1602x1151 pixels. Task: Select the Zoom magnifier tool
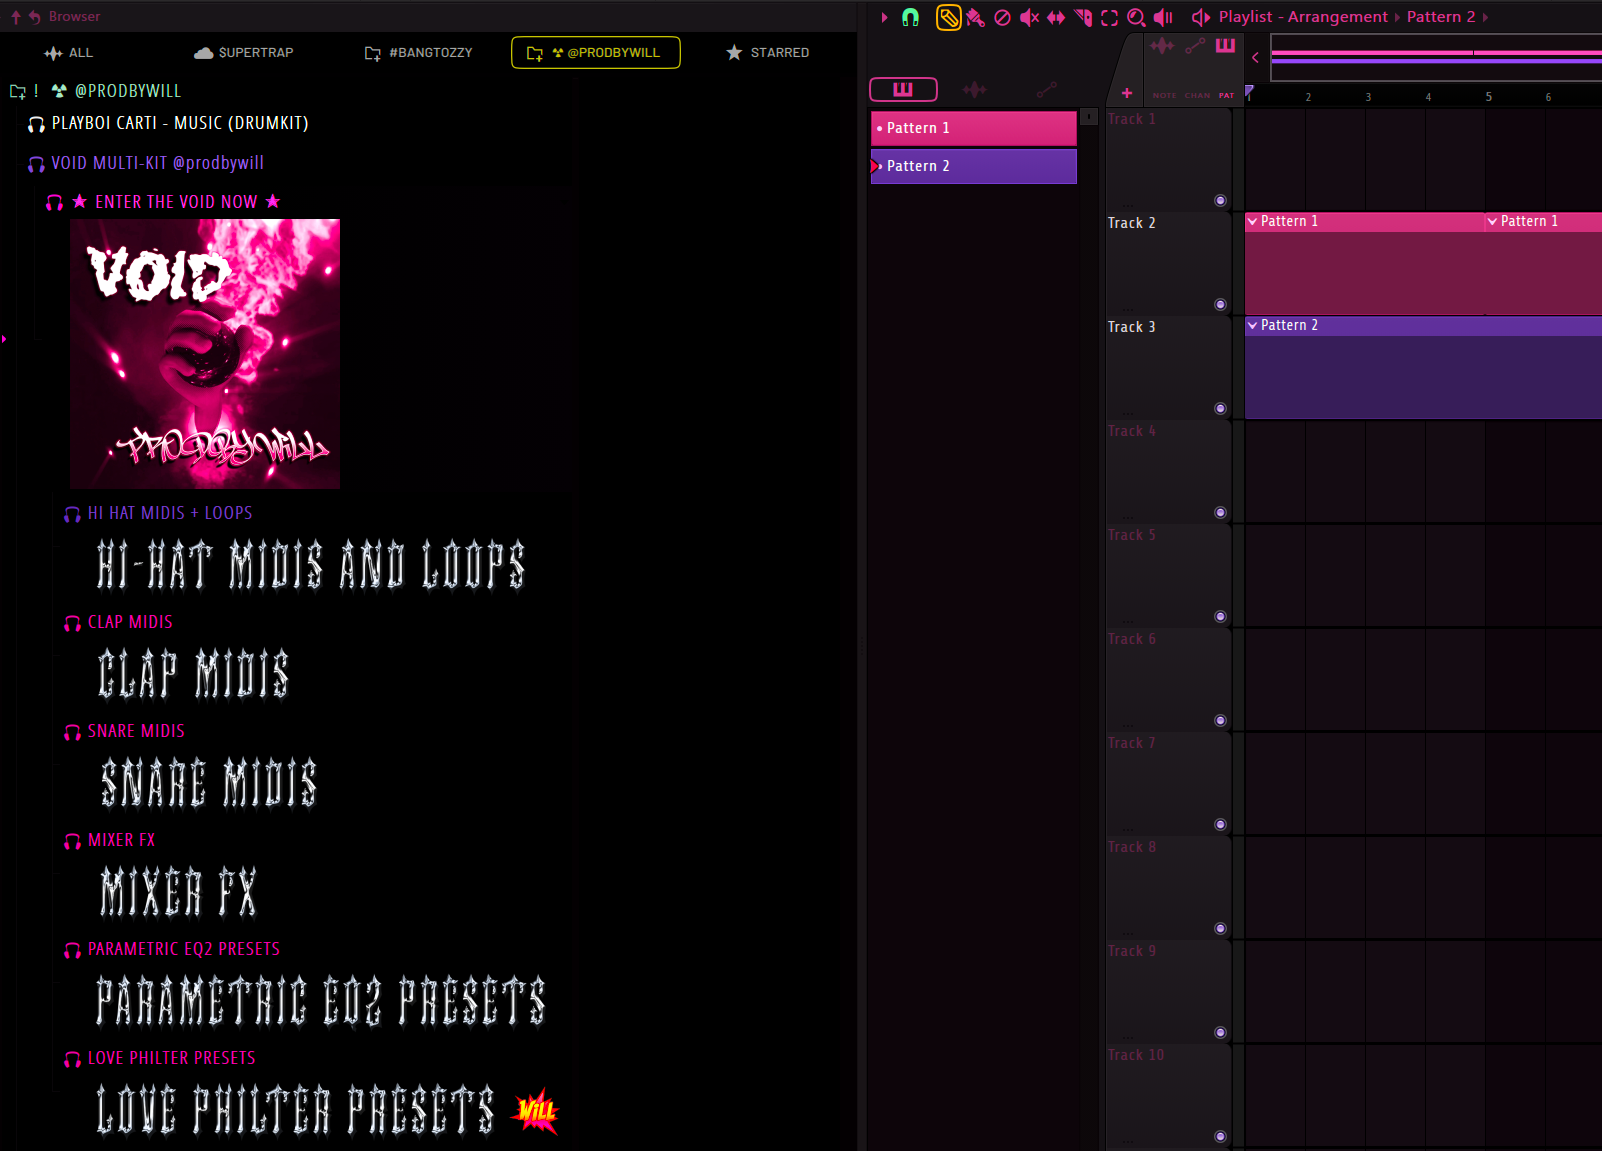[x=1136, y=17]
